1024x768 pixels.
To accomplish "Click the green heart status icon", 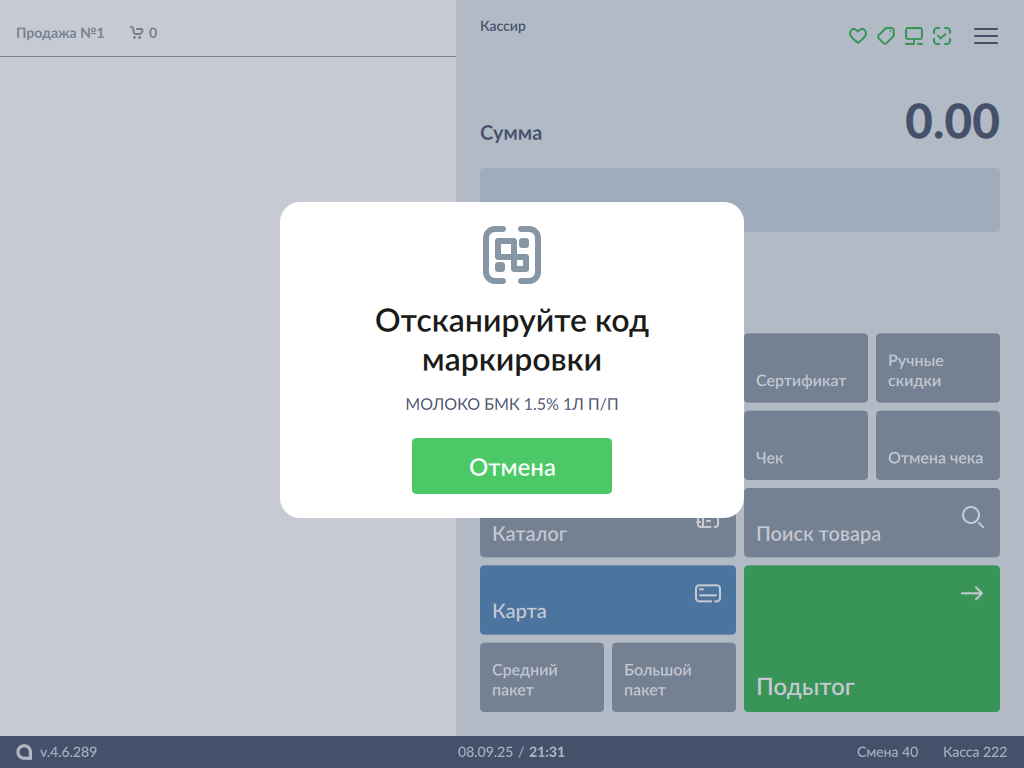I will pyautogui.click(x=857, y=36).
